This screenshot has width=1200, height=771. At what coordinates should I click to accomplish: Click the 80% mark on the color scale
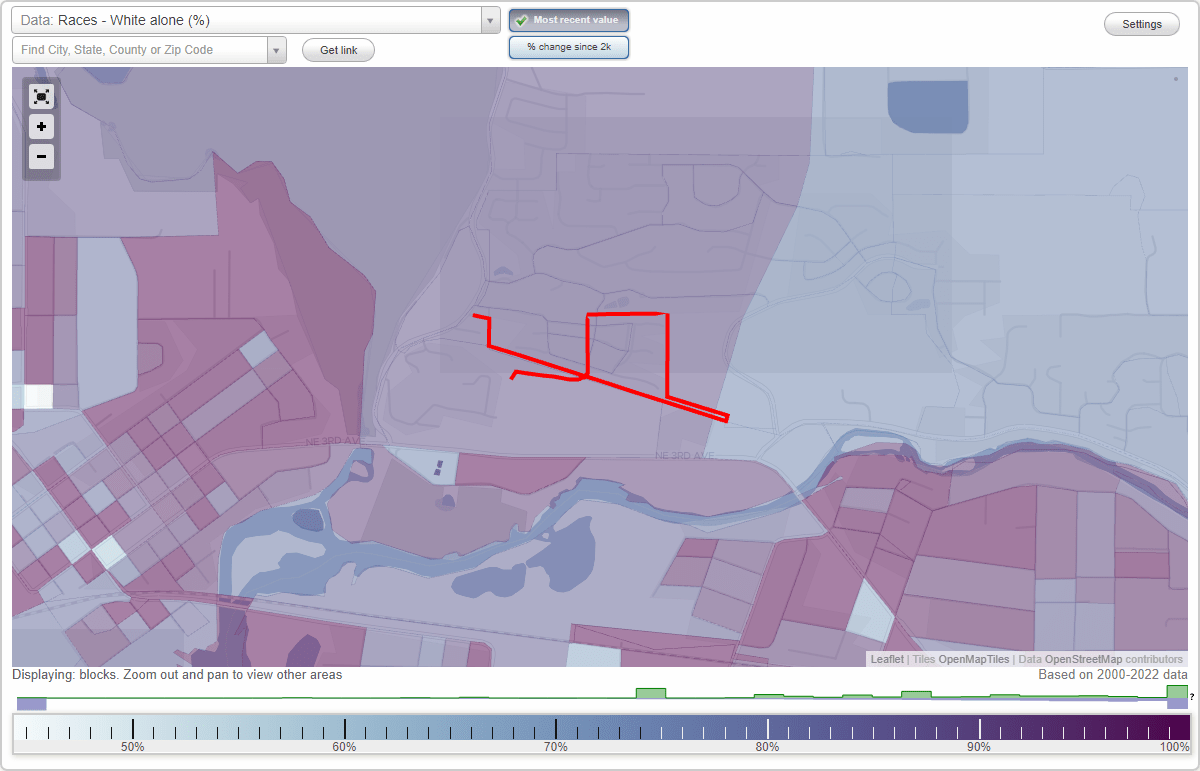(x=768, y=747)
